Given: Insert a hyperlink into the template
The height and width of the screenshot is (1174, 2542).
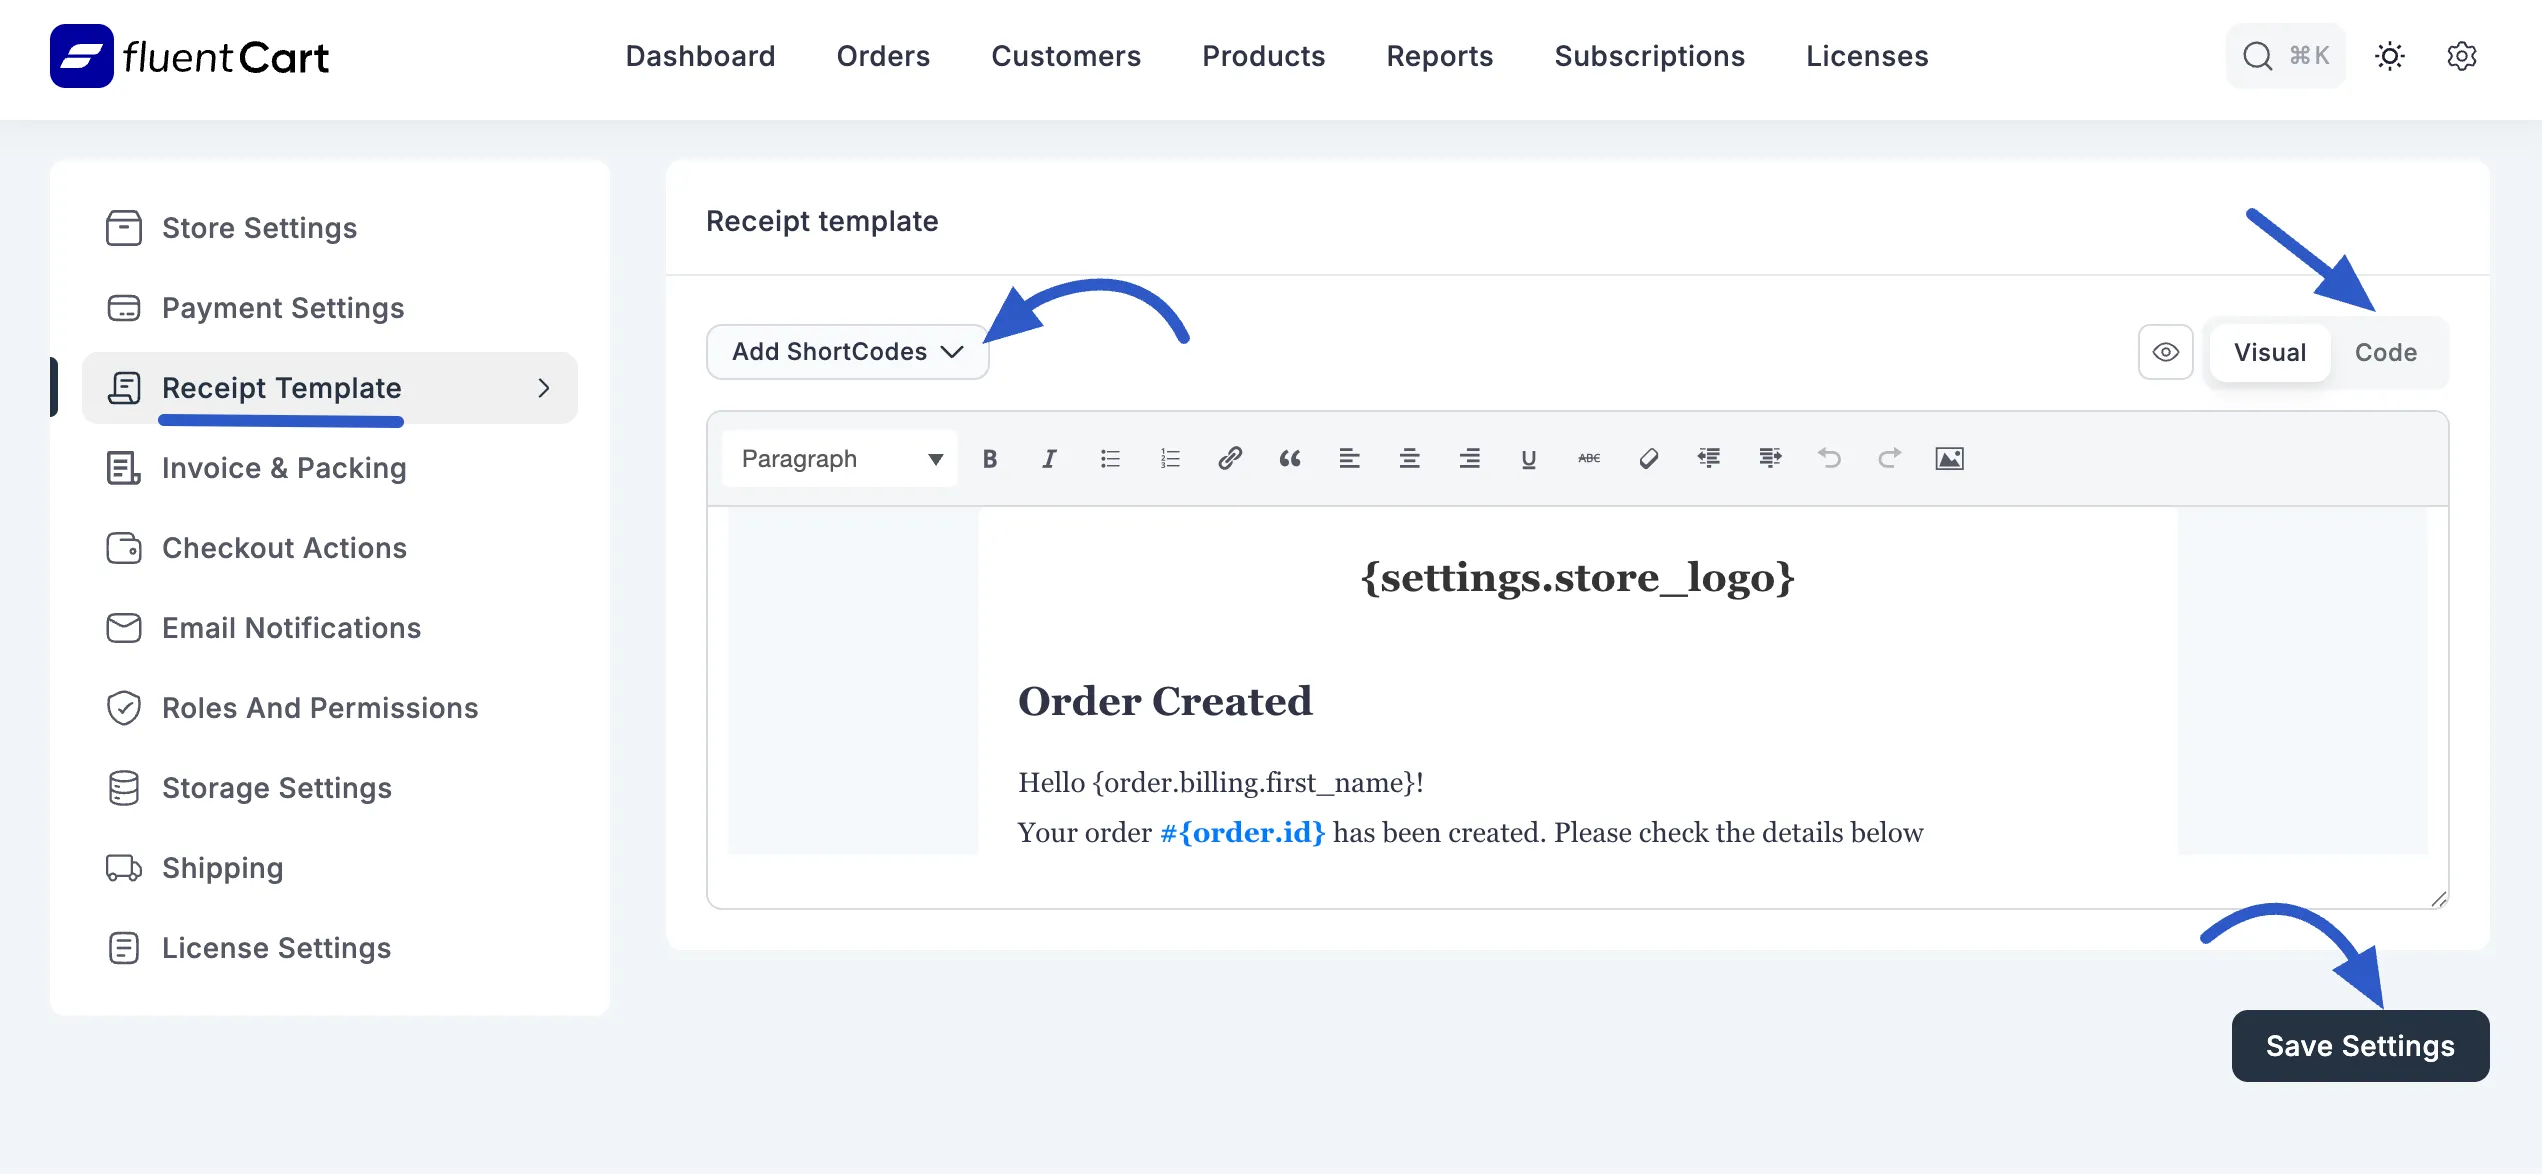Looking at the screenshot, I should (1229, 458).
